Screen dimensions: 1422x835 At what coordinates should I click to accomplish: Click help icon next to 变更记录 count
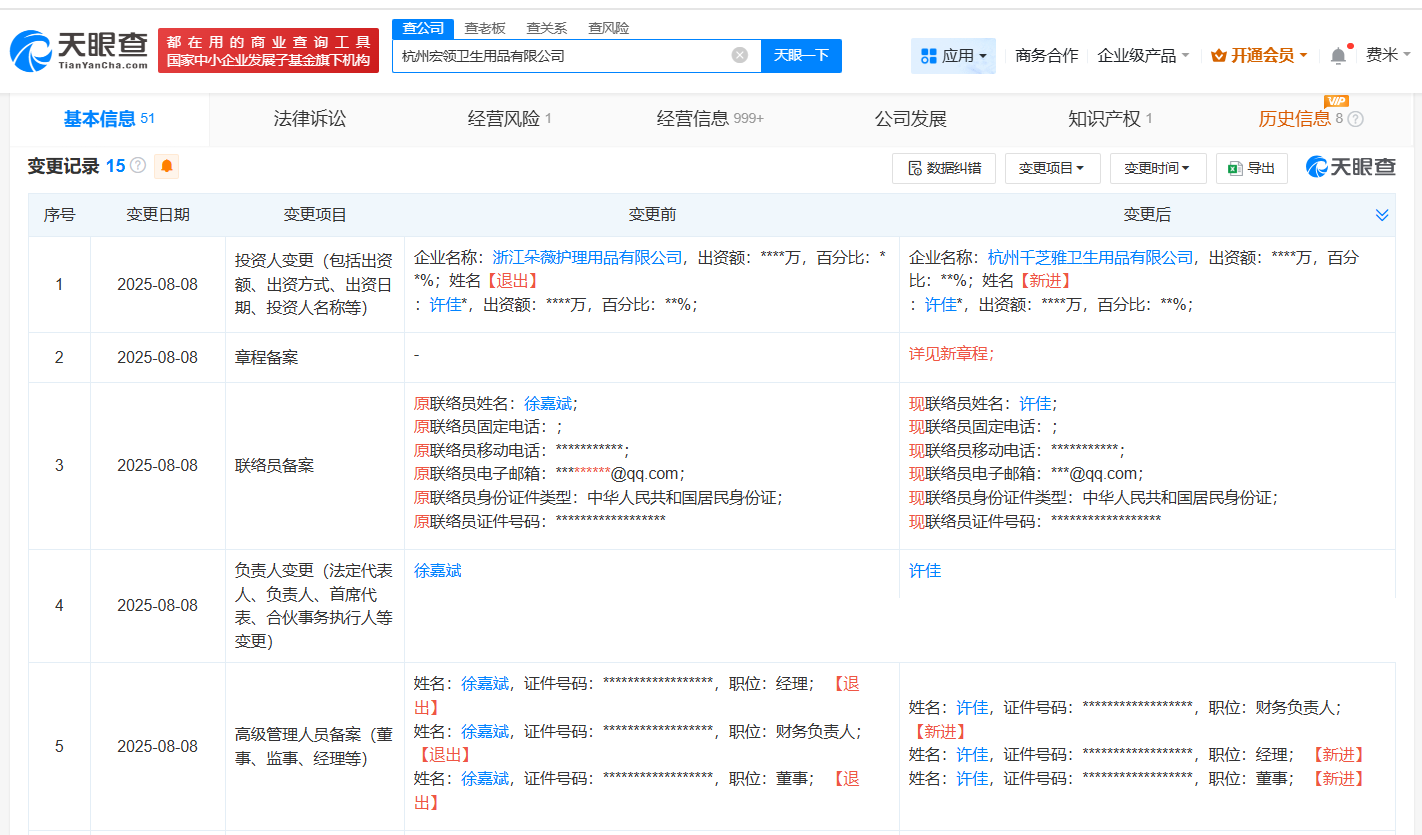pos(138,166)
